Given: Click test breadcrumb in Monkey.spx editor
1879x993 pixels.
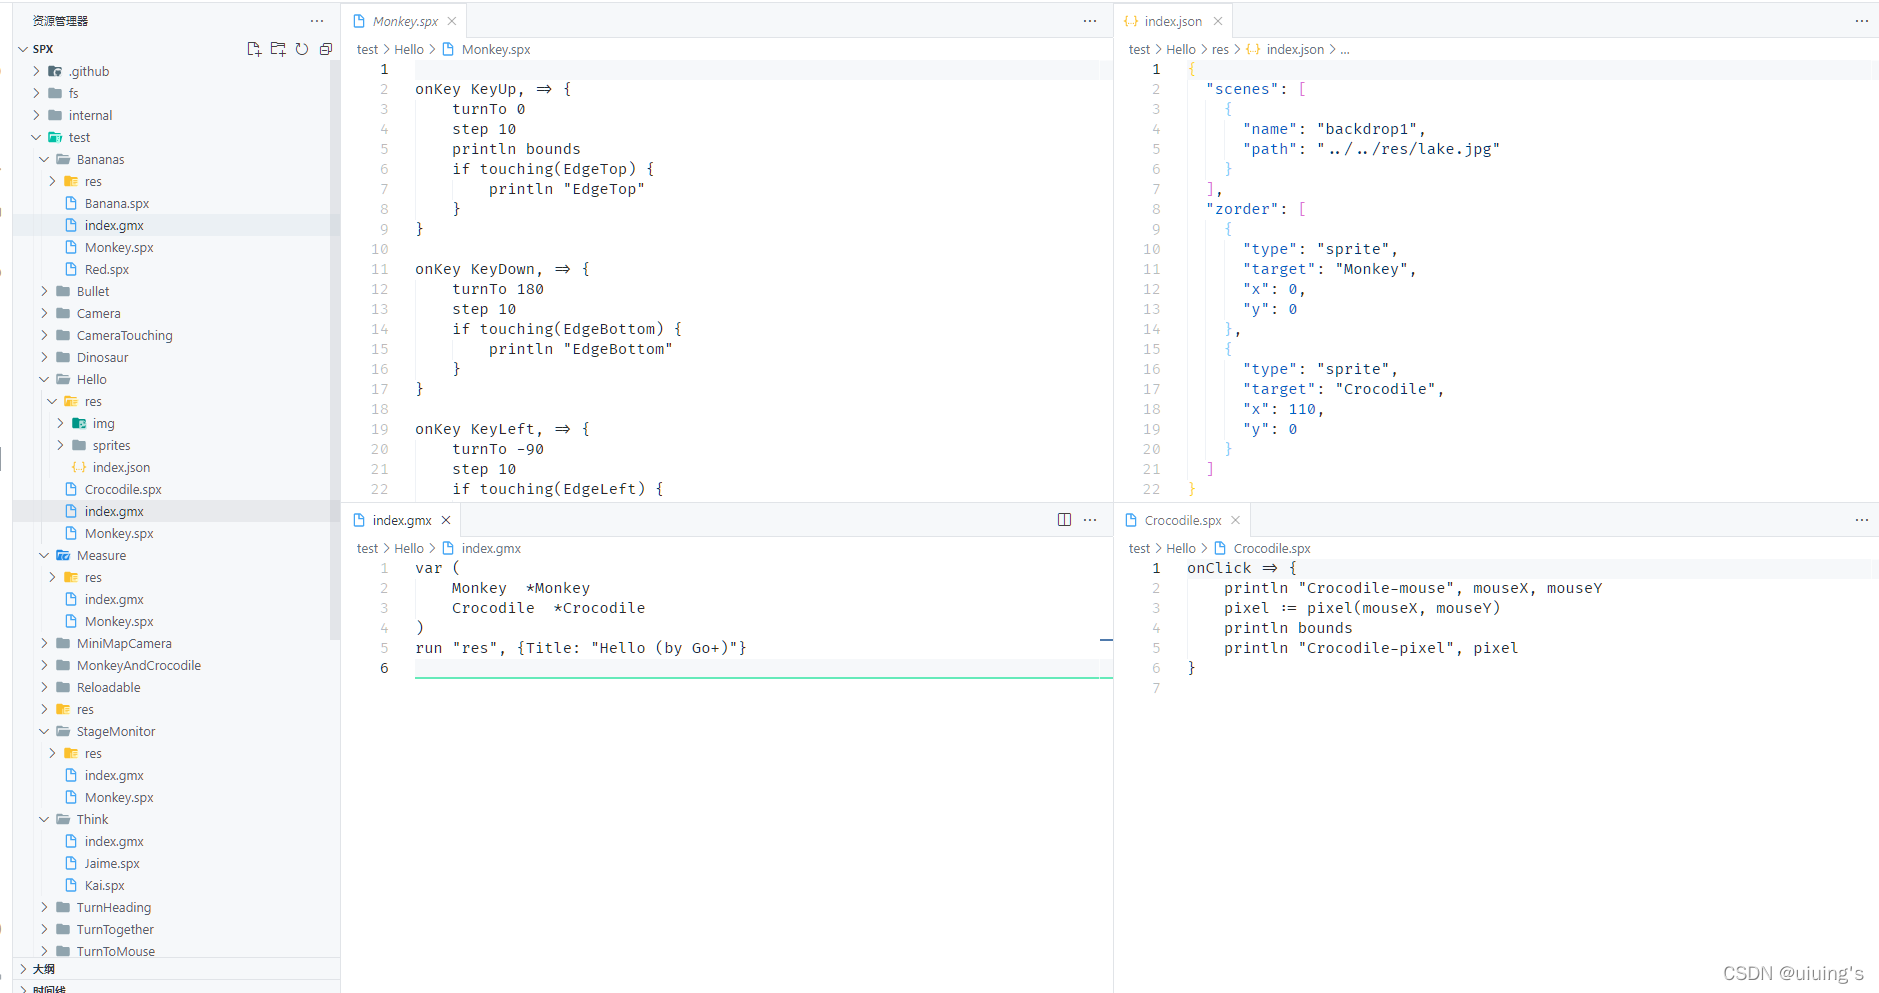Looking at the screenshot, I should pyautogui.click(x=368, y=49).
